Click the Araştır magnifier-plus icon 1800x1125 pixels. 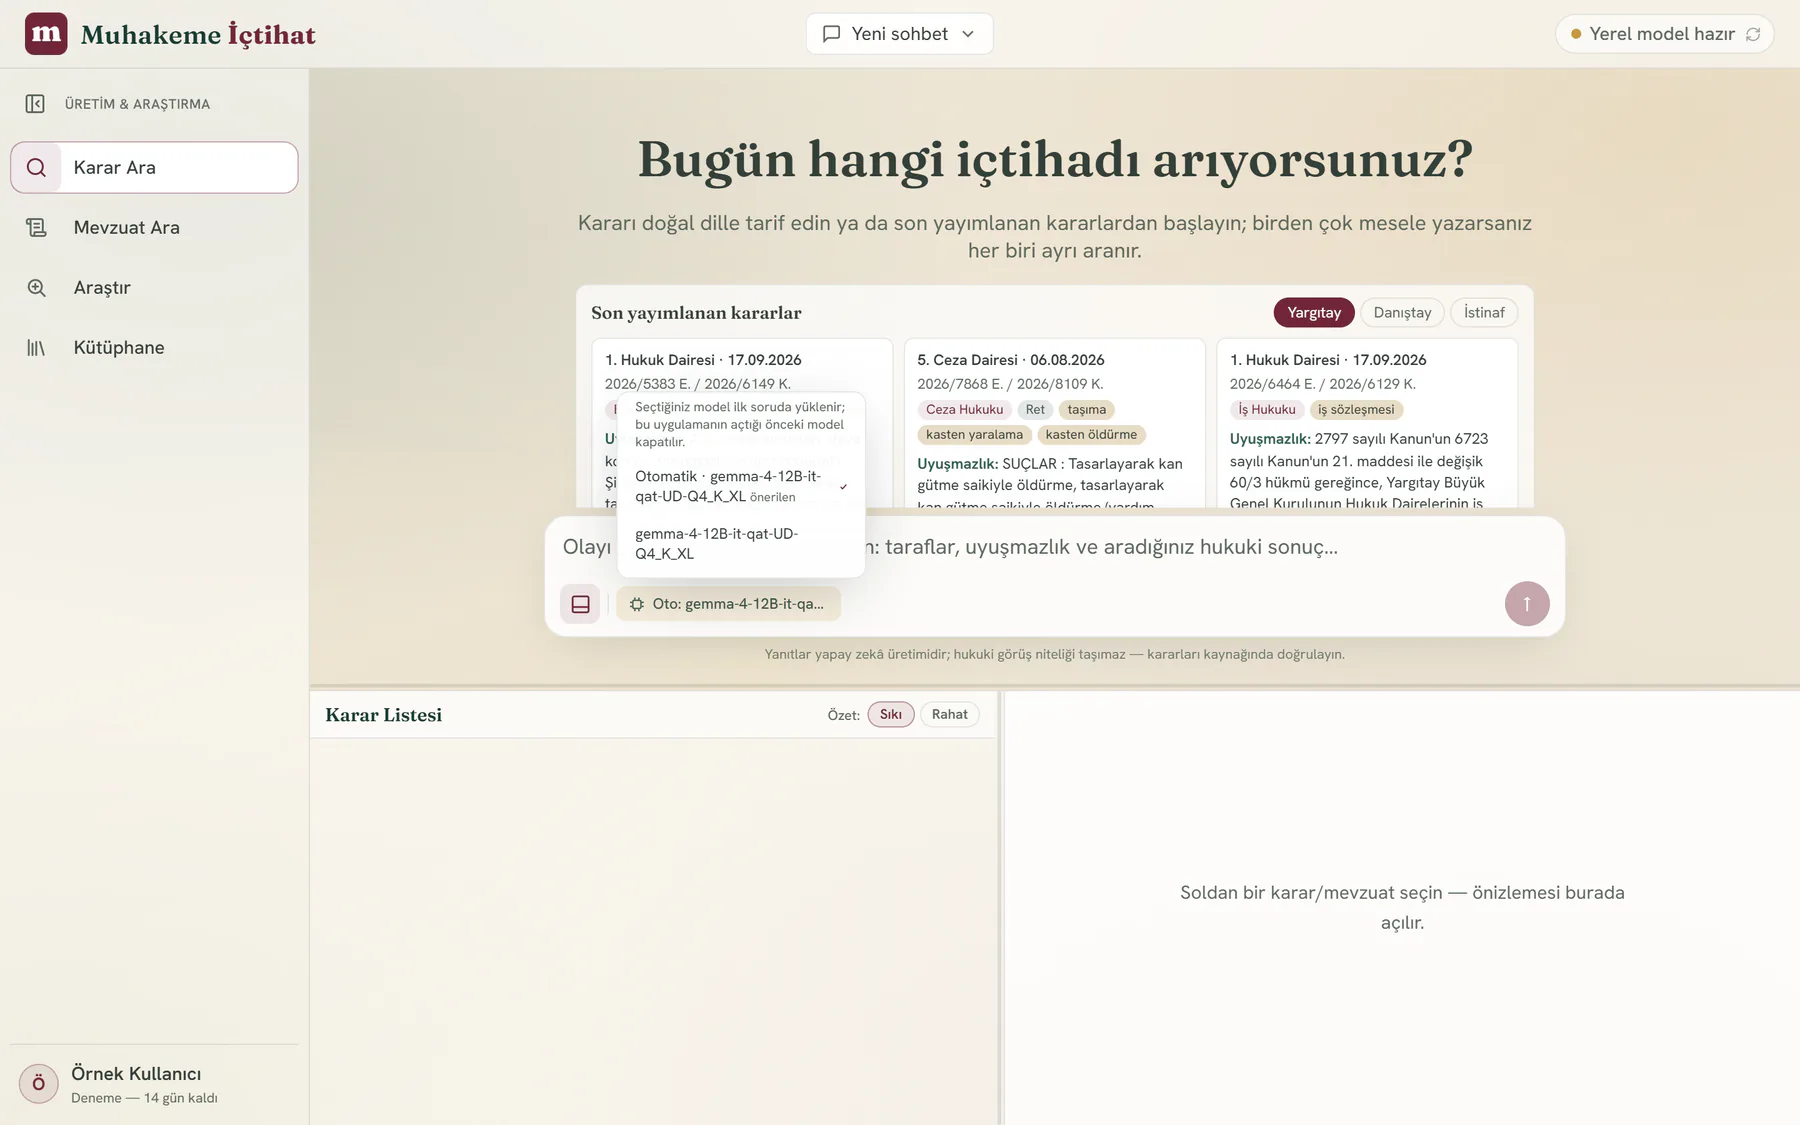point(36,288)
